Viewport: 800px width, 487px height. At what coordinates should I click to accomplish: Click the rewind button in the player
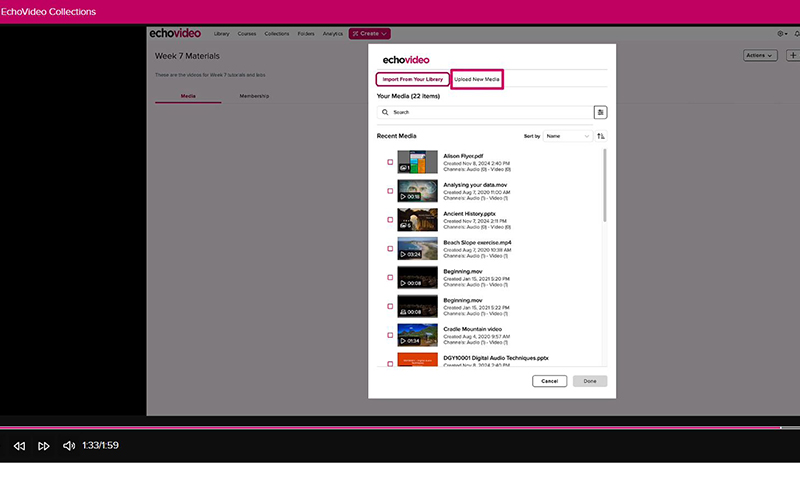point(19,445)
